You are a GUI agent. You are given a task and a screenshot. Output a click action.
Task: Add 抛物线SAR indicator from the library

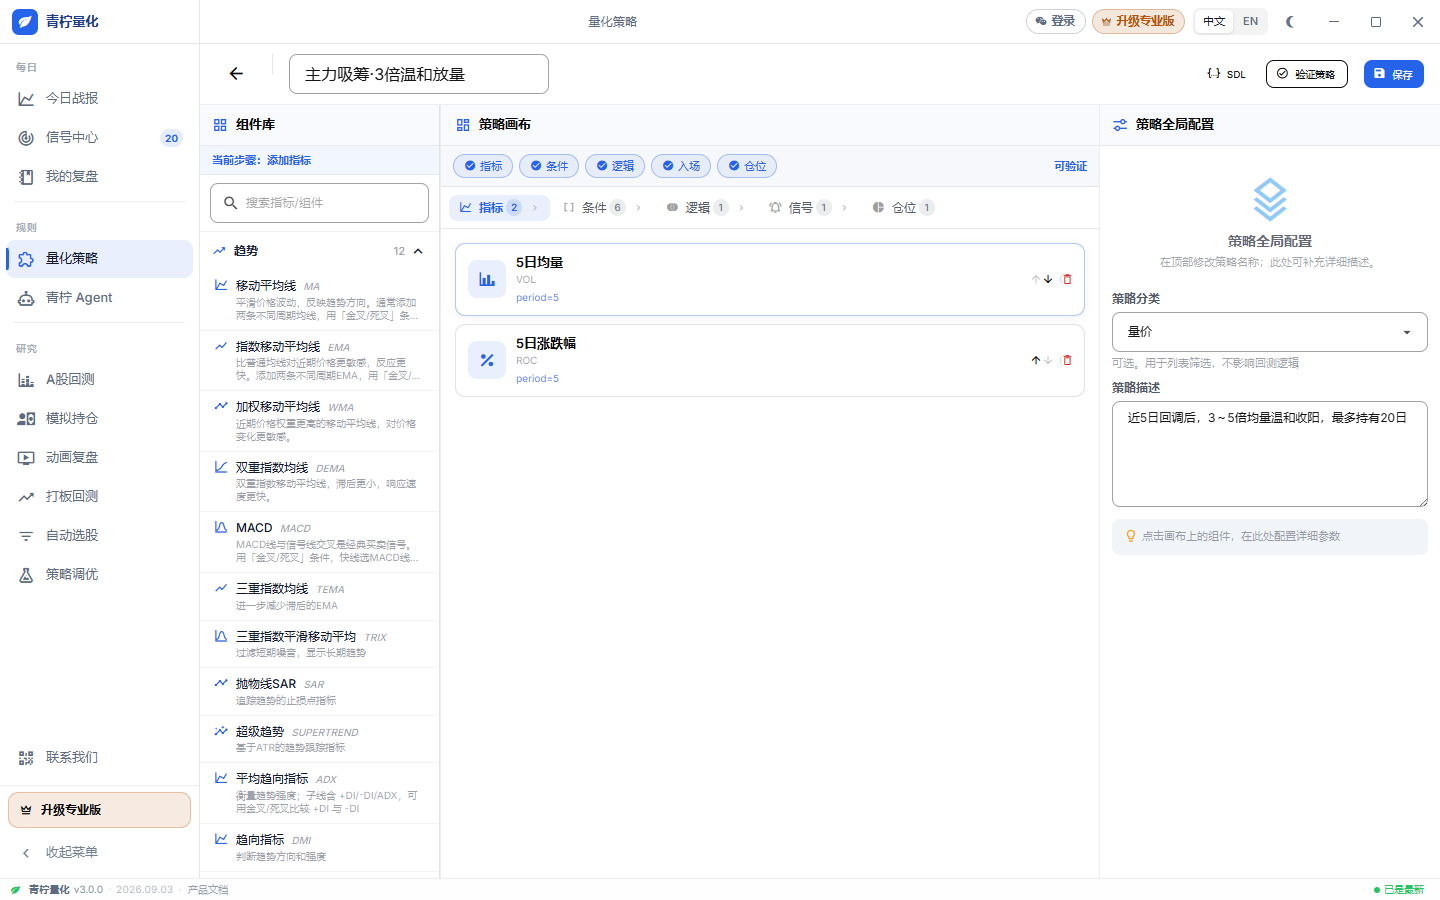[x=319, y=691]
